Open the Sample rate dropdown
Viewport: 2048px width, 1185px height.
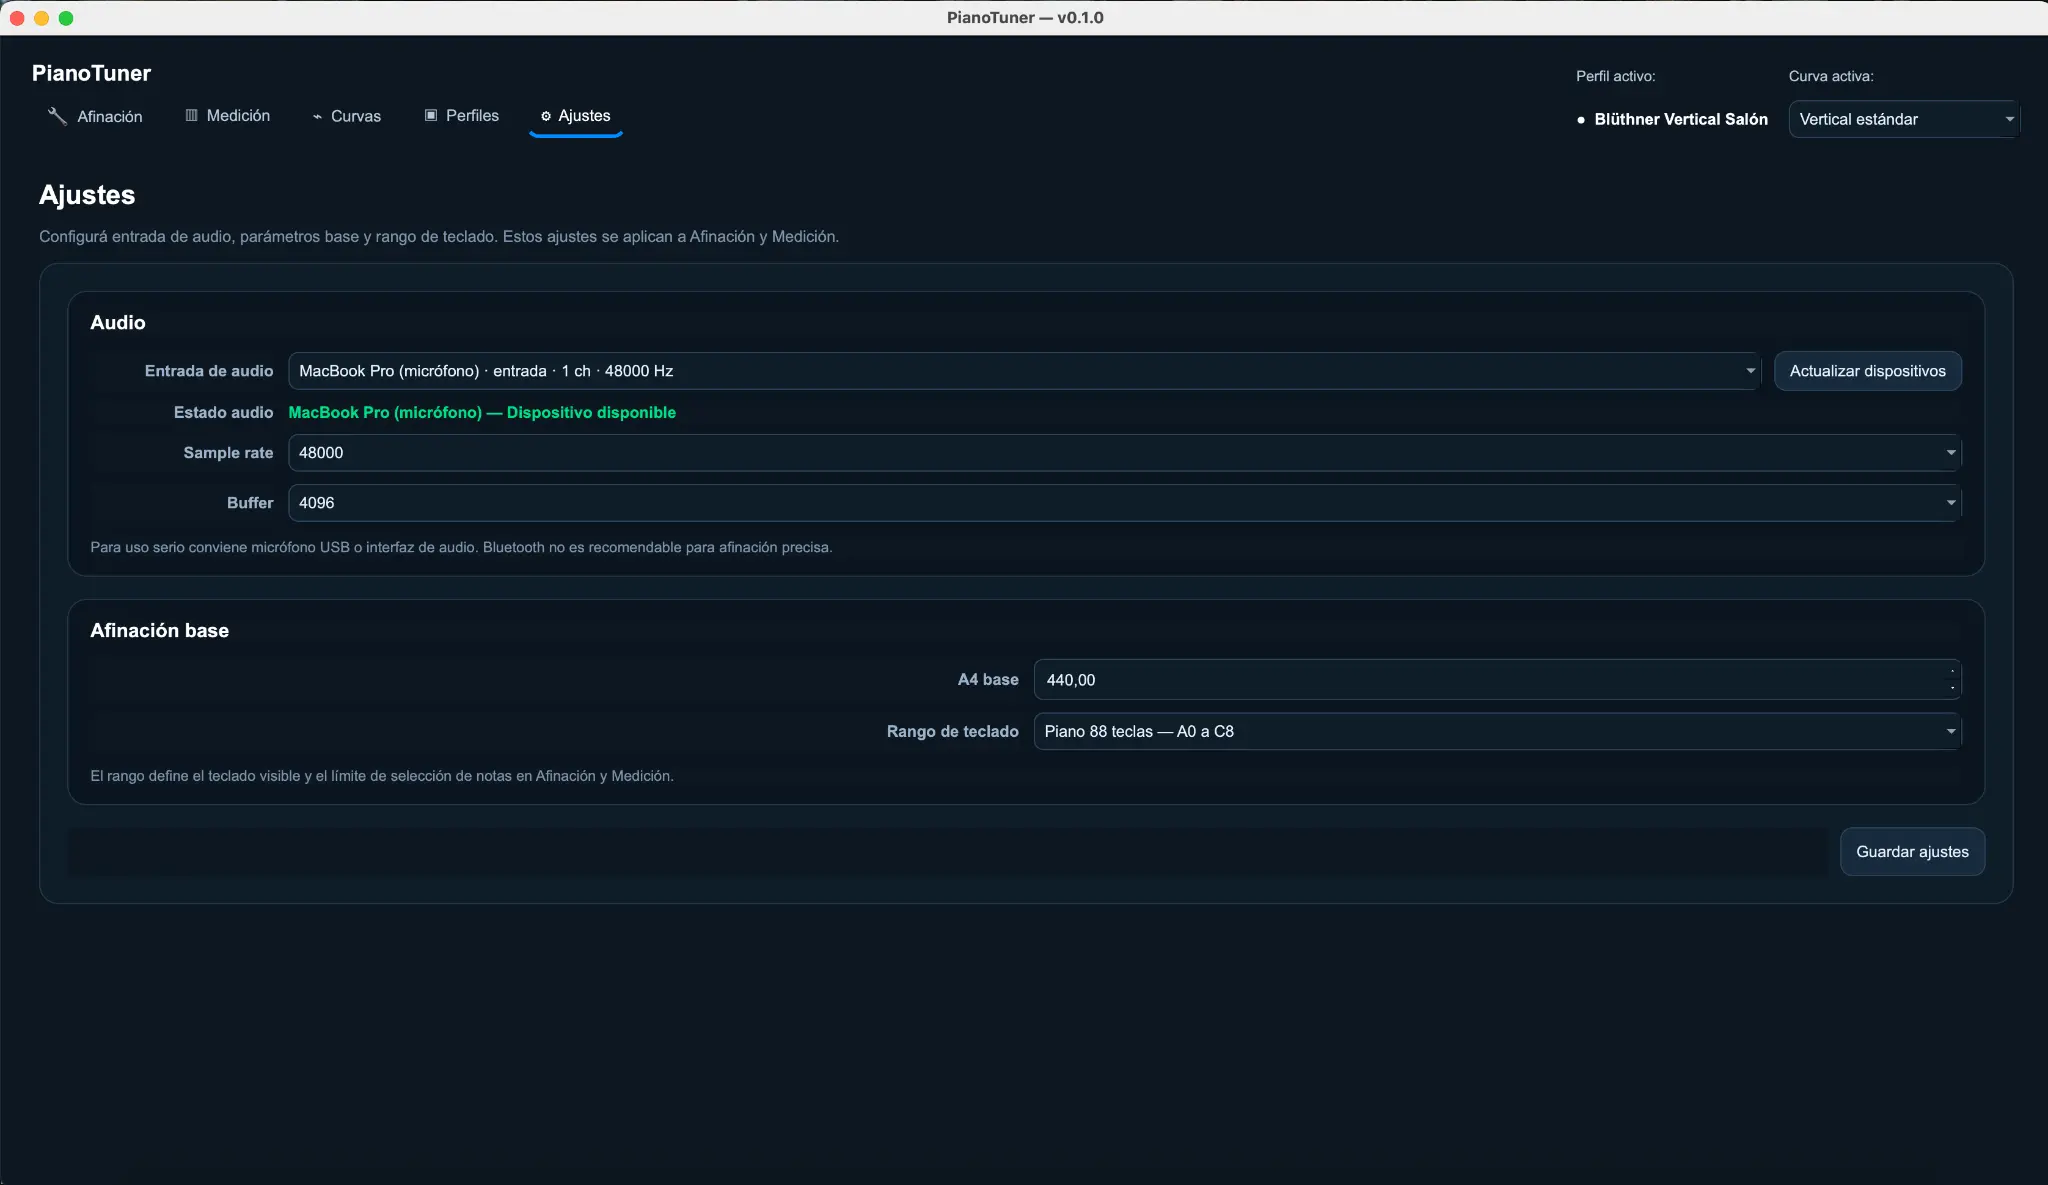tap(1125, 453)
